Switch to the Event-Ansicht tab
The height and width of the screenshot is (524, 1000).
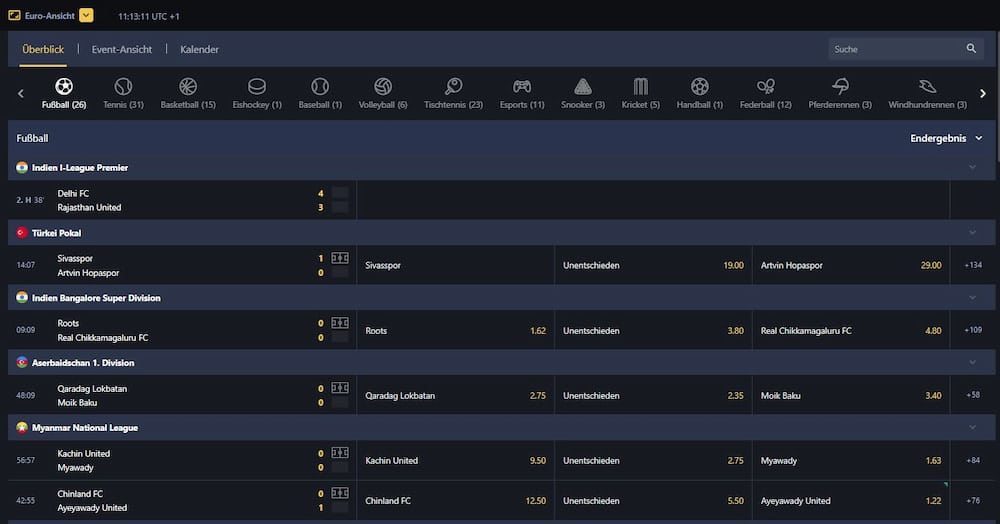pos(122,49)
